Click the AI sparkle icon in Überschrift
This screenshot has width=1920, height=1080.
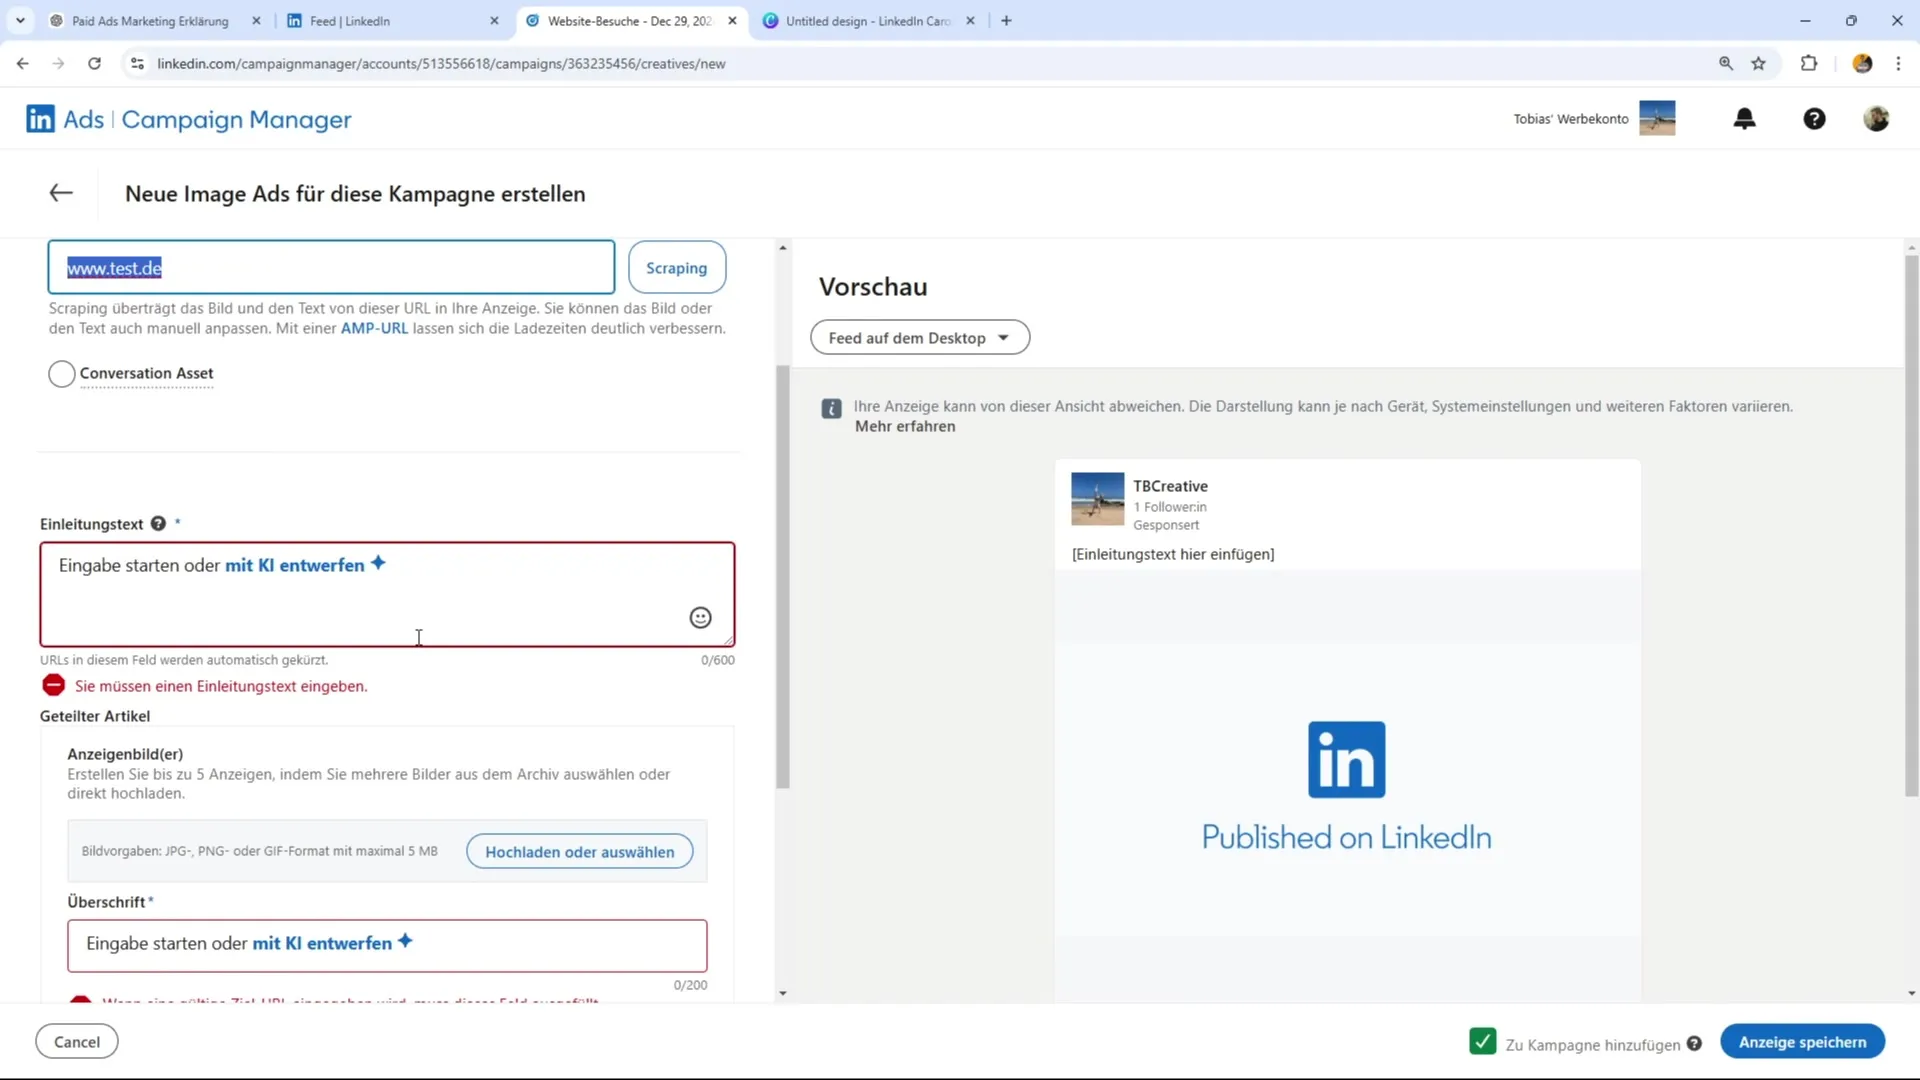405,941
